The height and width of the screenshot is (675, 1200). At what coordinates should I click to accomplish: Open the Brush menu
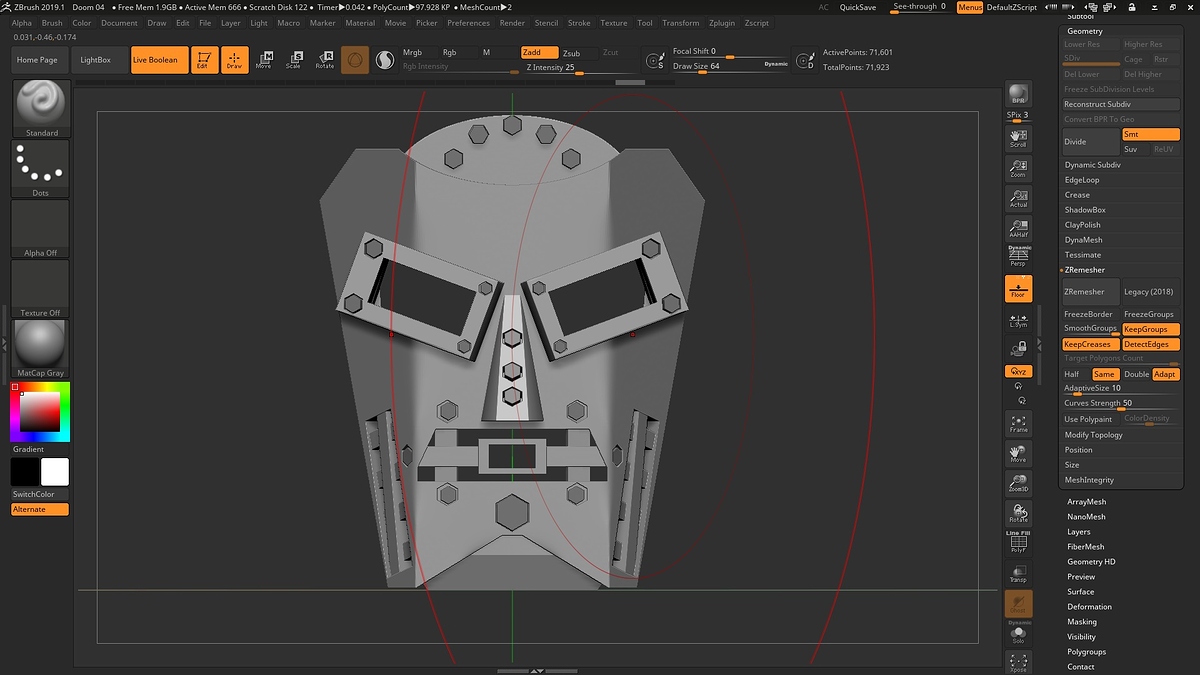(51, 23)
